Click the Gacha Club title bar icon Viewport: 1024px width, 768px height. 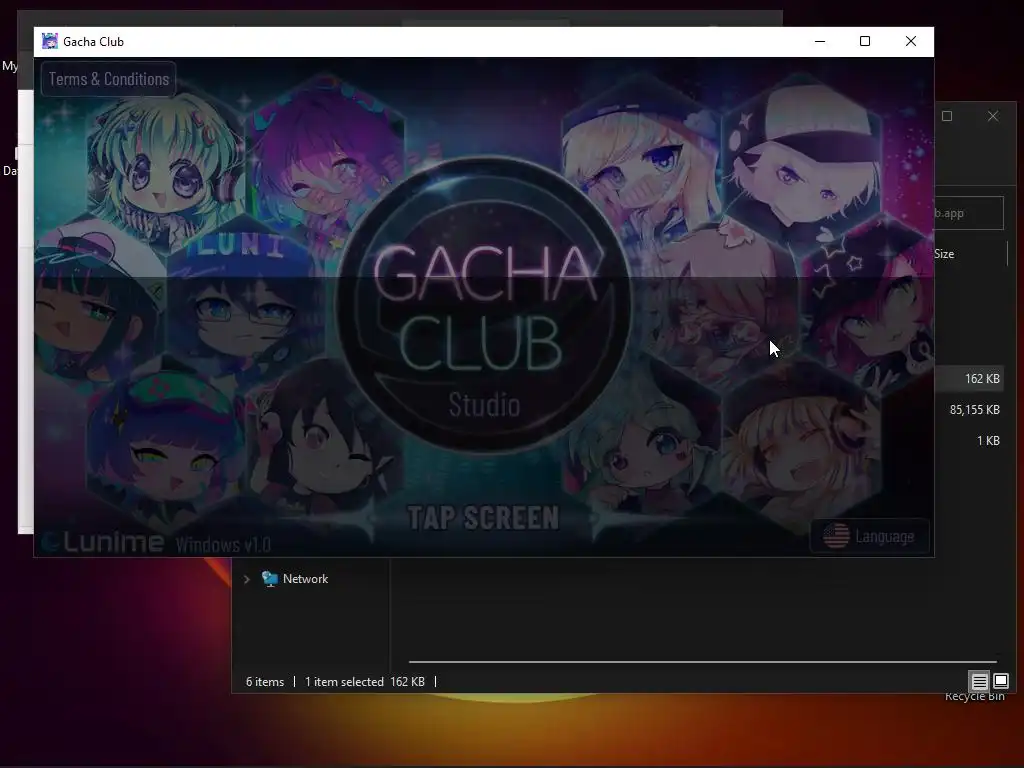50,41
